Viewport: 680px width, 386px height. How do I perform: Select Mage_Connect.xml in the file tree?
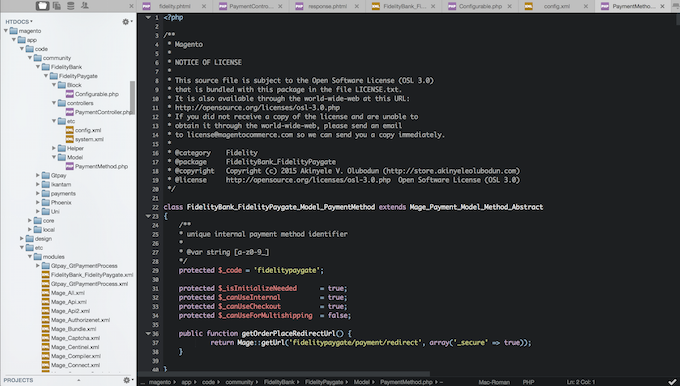[75, 365]
